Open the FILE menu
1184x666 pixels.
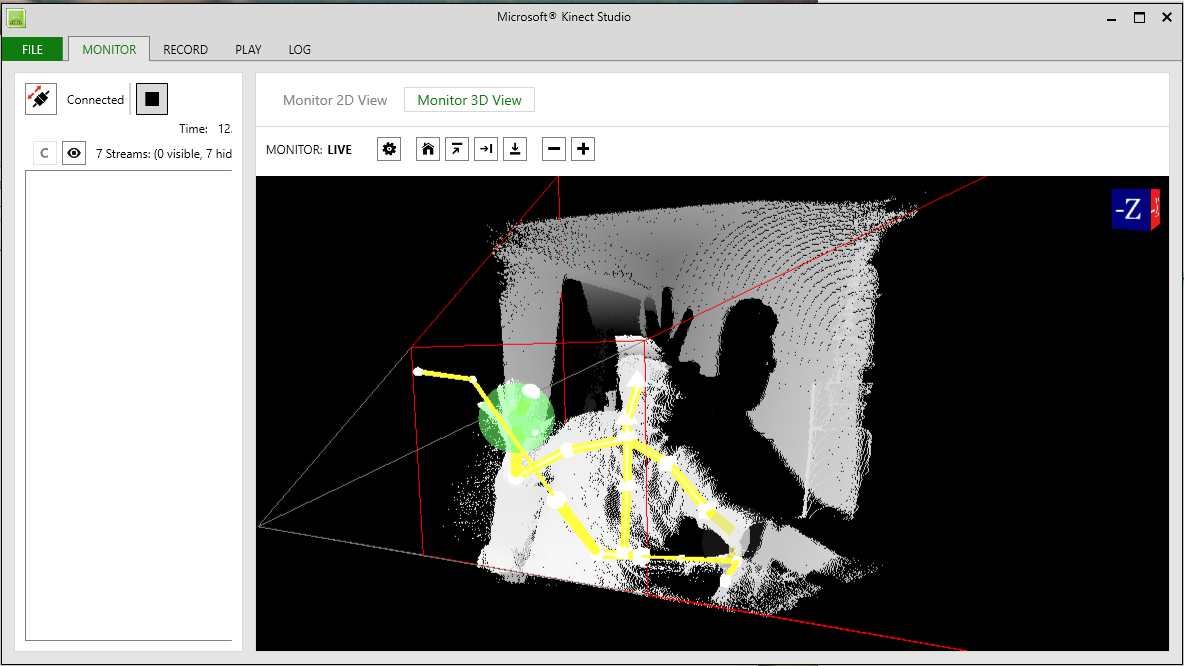[x=32, y=49]
